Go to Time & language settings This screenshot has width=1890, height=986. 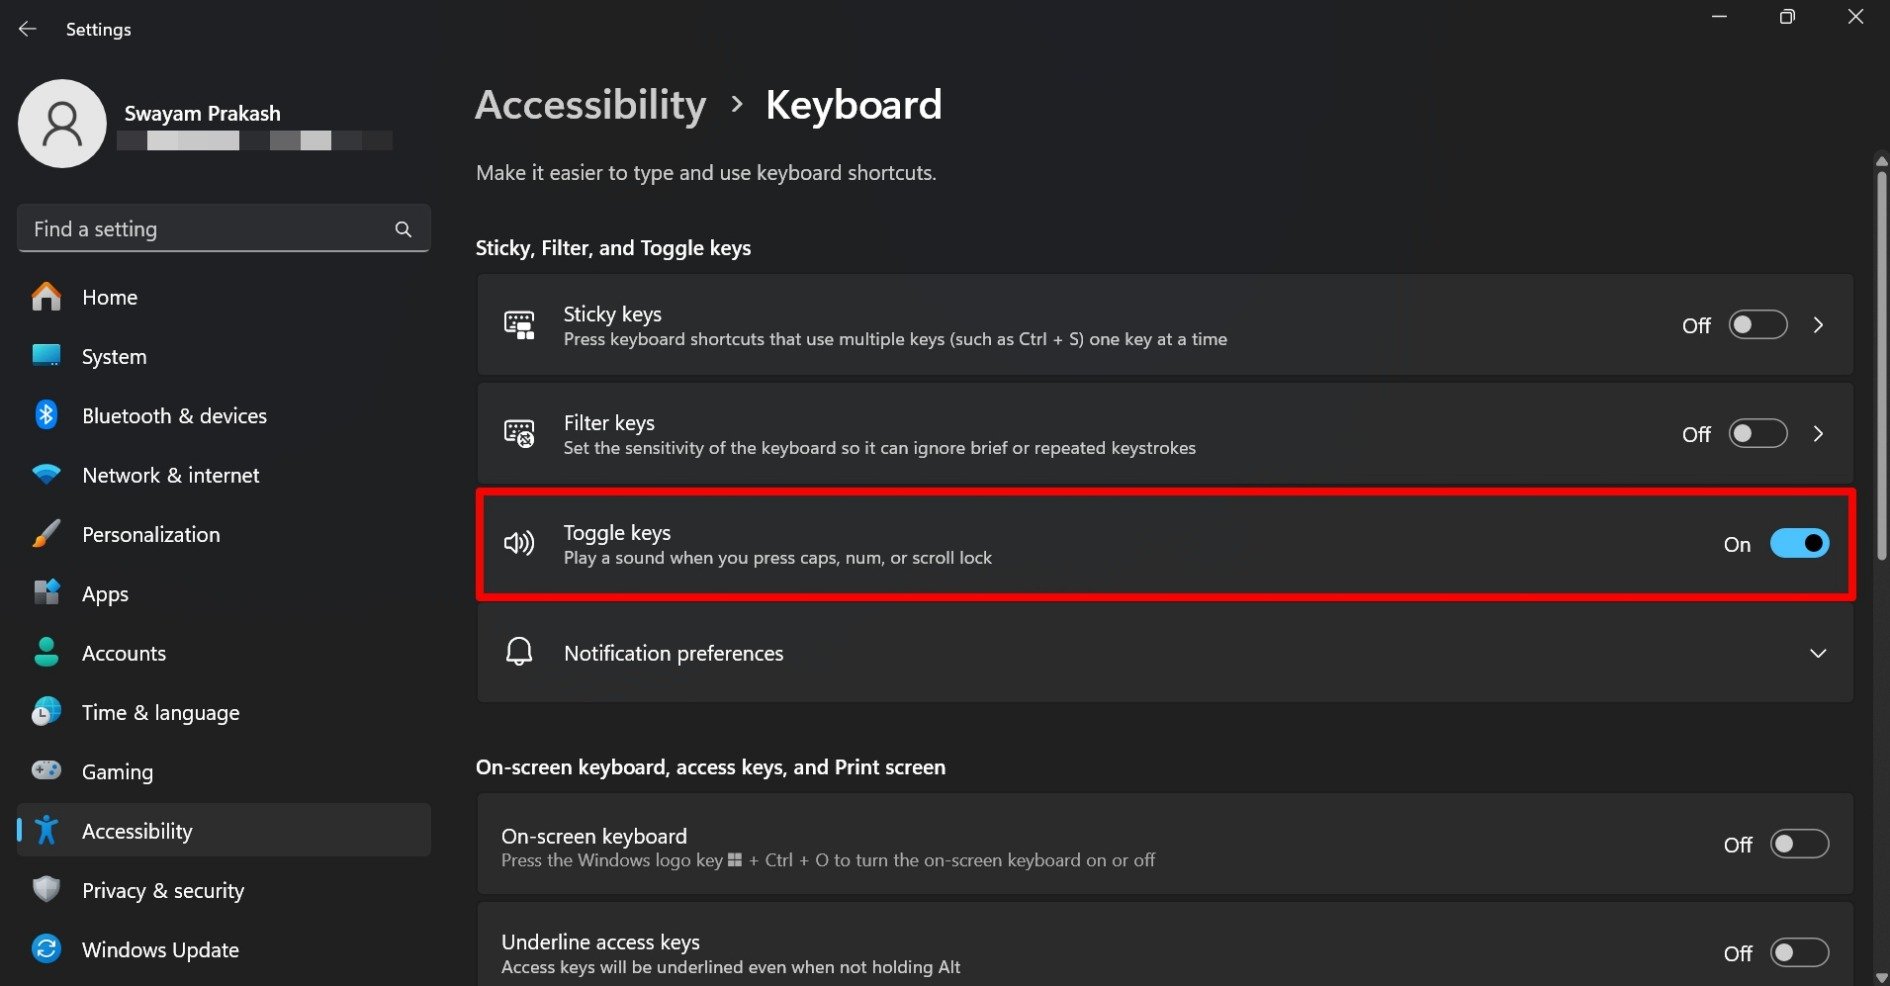click(x=160, y=713)
